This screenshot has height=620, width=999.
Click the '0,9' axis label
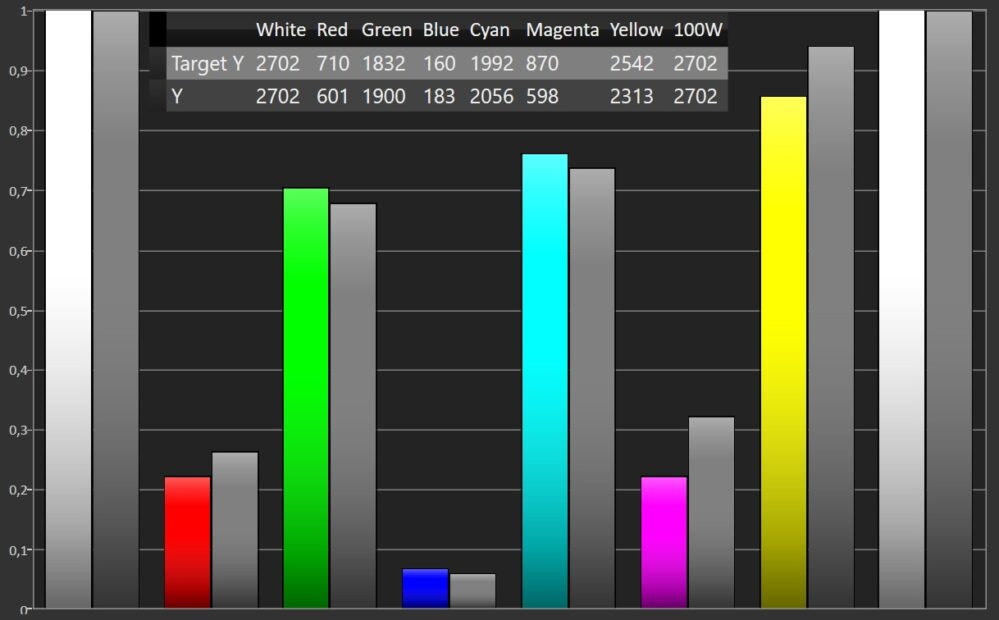point(18,71)
